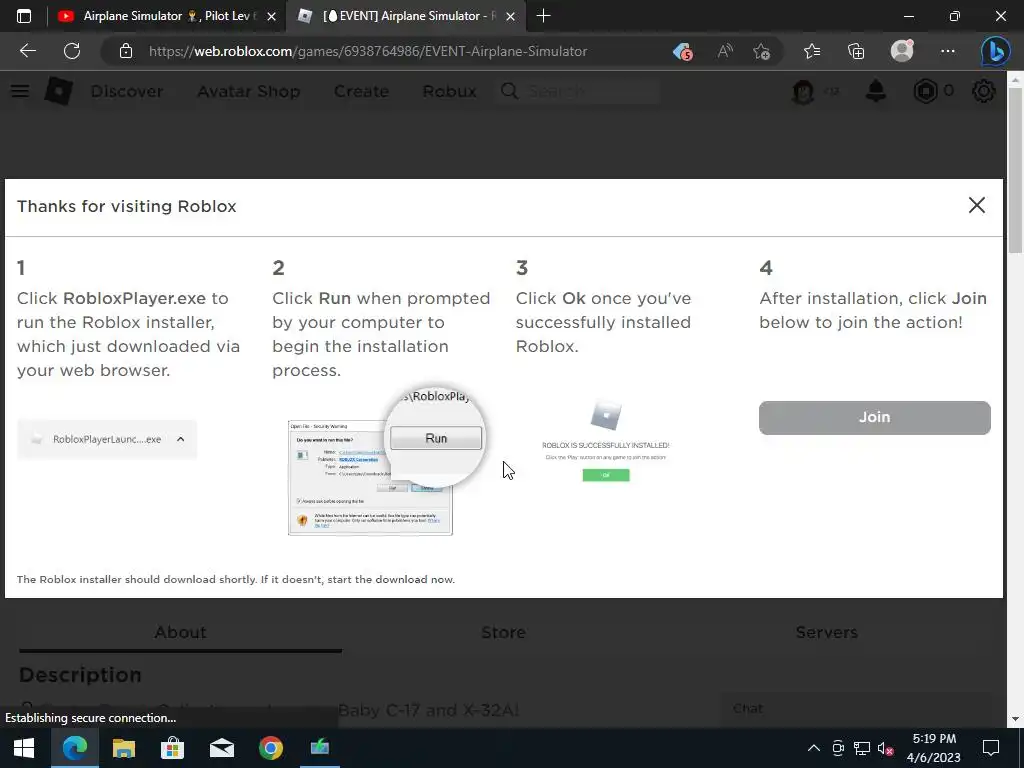Screen dimensions: 1024x768
Task: Open the taskbar clock and date
Action: [934, 748]
